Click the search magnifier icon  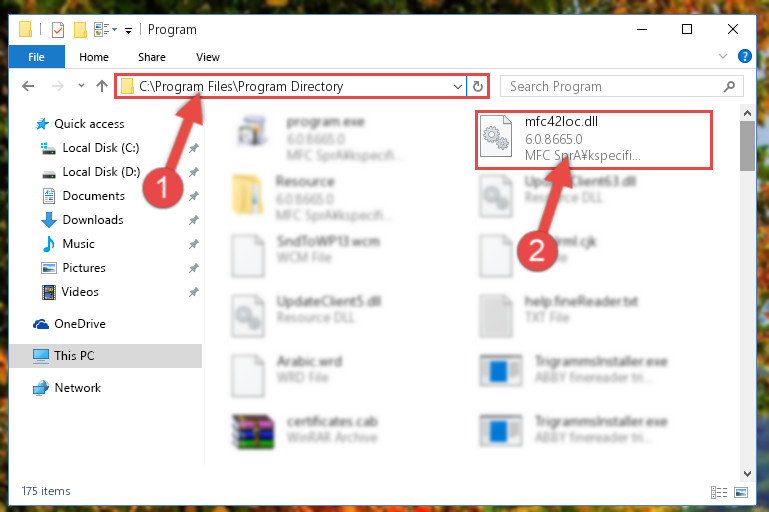(x=729, y=86)
